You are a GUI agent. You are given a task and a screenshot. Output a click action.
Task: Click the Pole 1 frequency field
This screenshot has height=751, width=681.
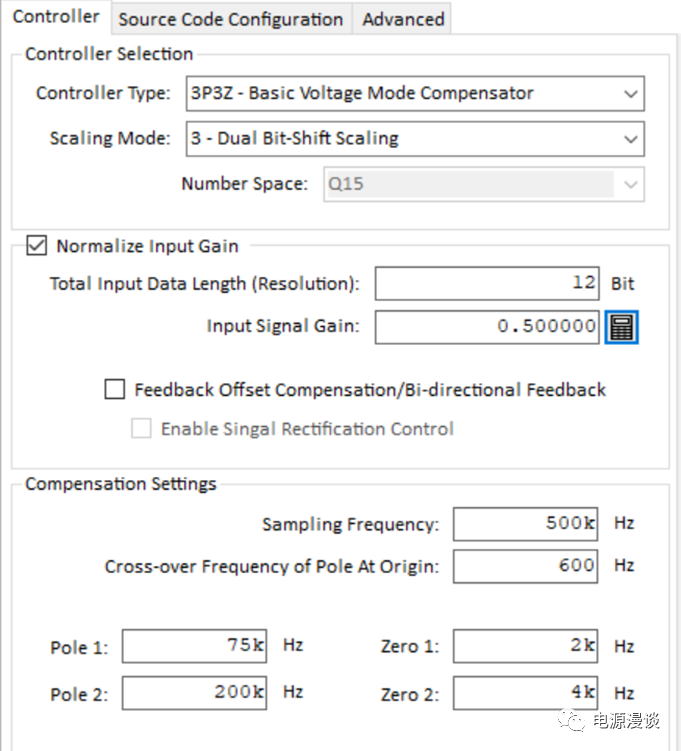(194, 647)
